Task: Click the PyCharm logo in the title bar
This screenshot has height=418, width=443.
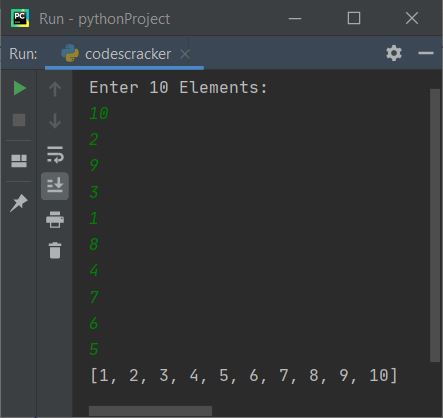Action: coord(20,18)
